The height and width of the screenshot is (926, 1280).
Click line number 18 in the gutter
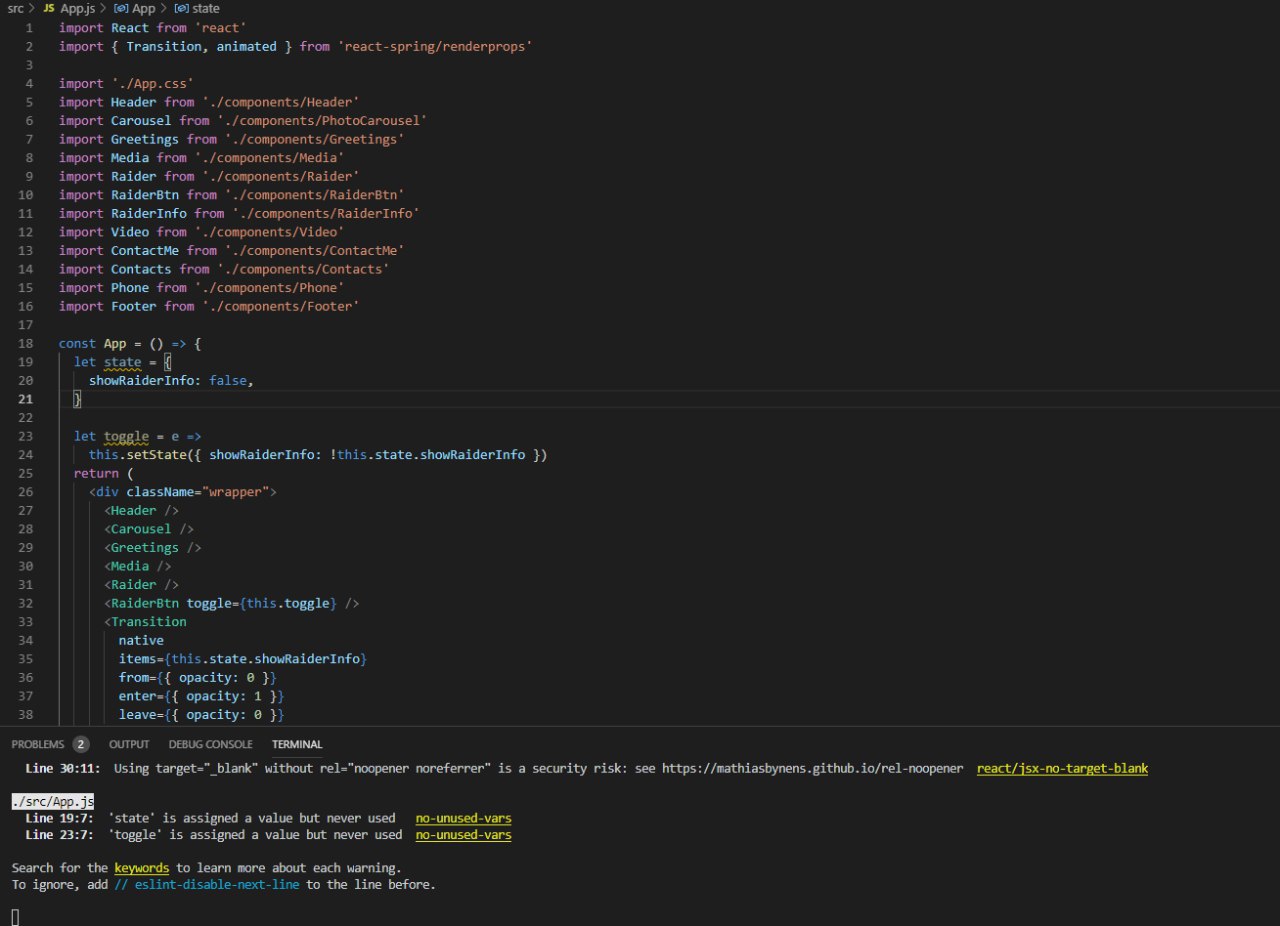25,343
